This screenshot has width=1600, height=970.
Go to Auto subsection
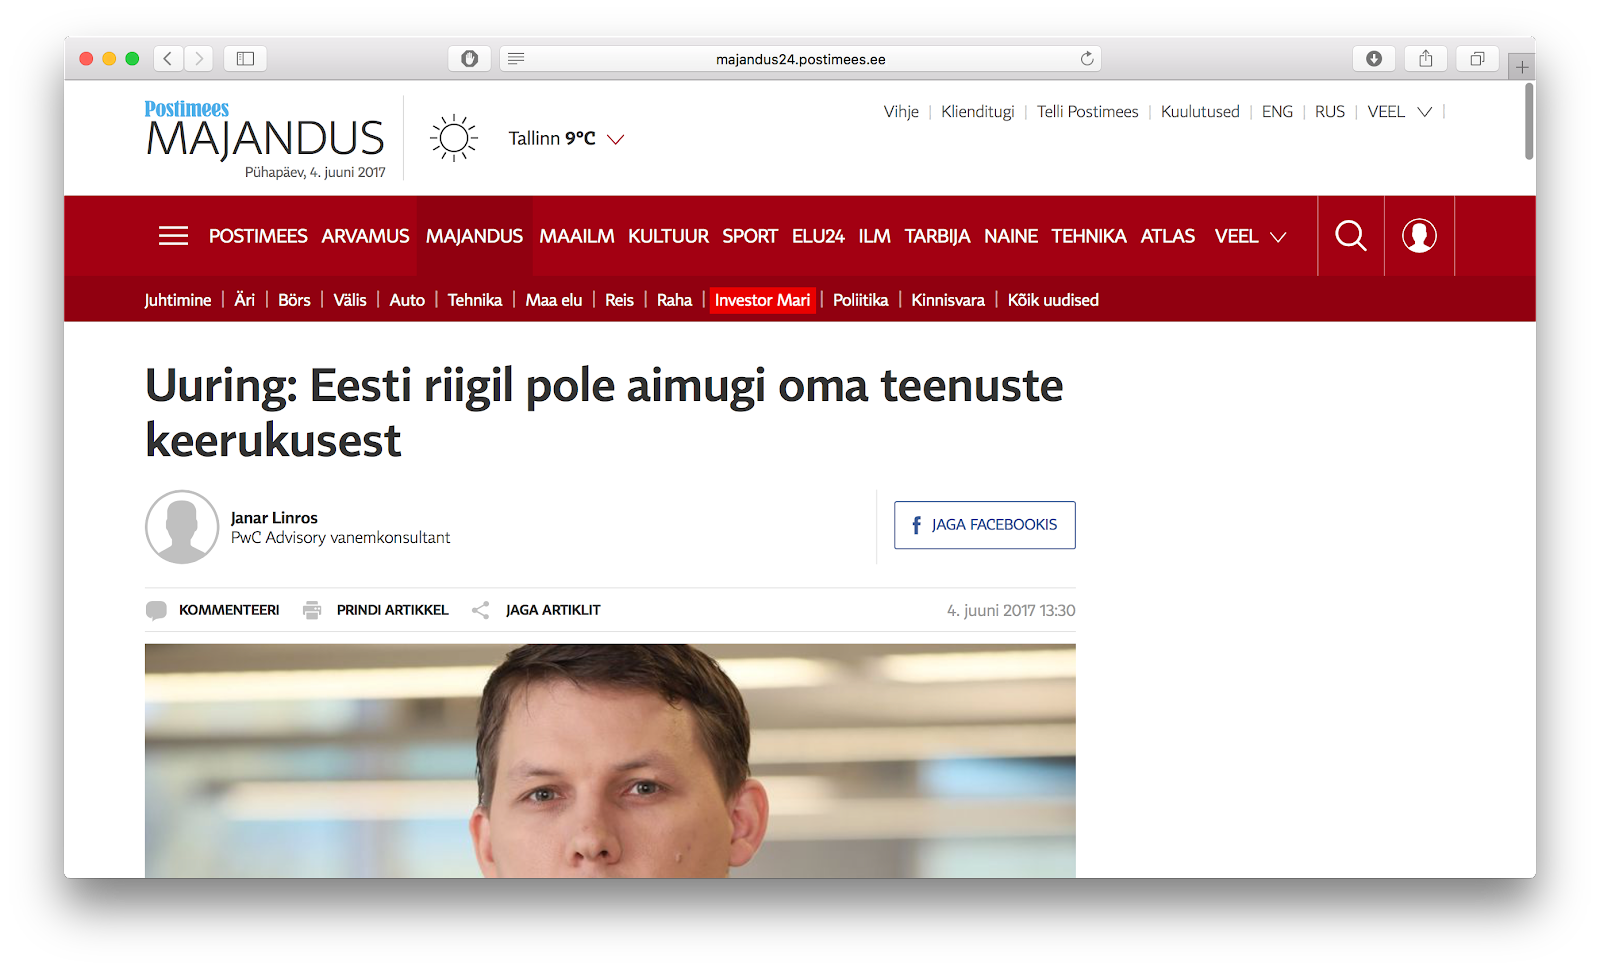407,300
